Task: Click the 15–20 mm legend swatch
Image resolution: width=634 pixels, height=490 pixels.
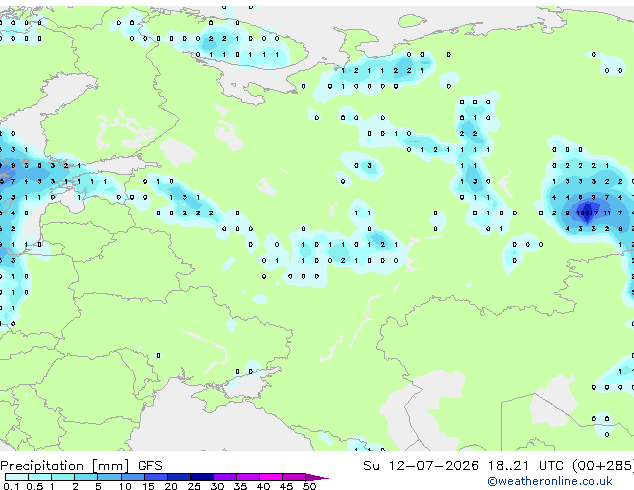Action: tap(155, 477)
